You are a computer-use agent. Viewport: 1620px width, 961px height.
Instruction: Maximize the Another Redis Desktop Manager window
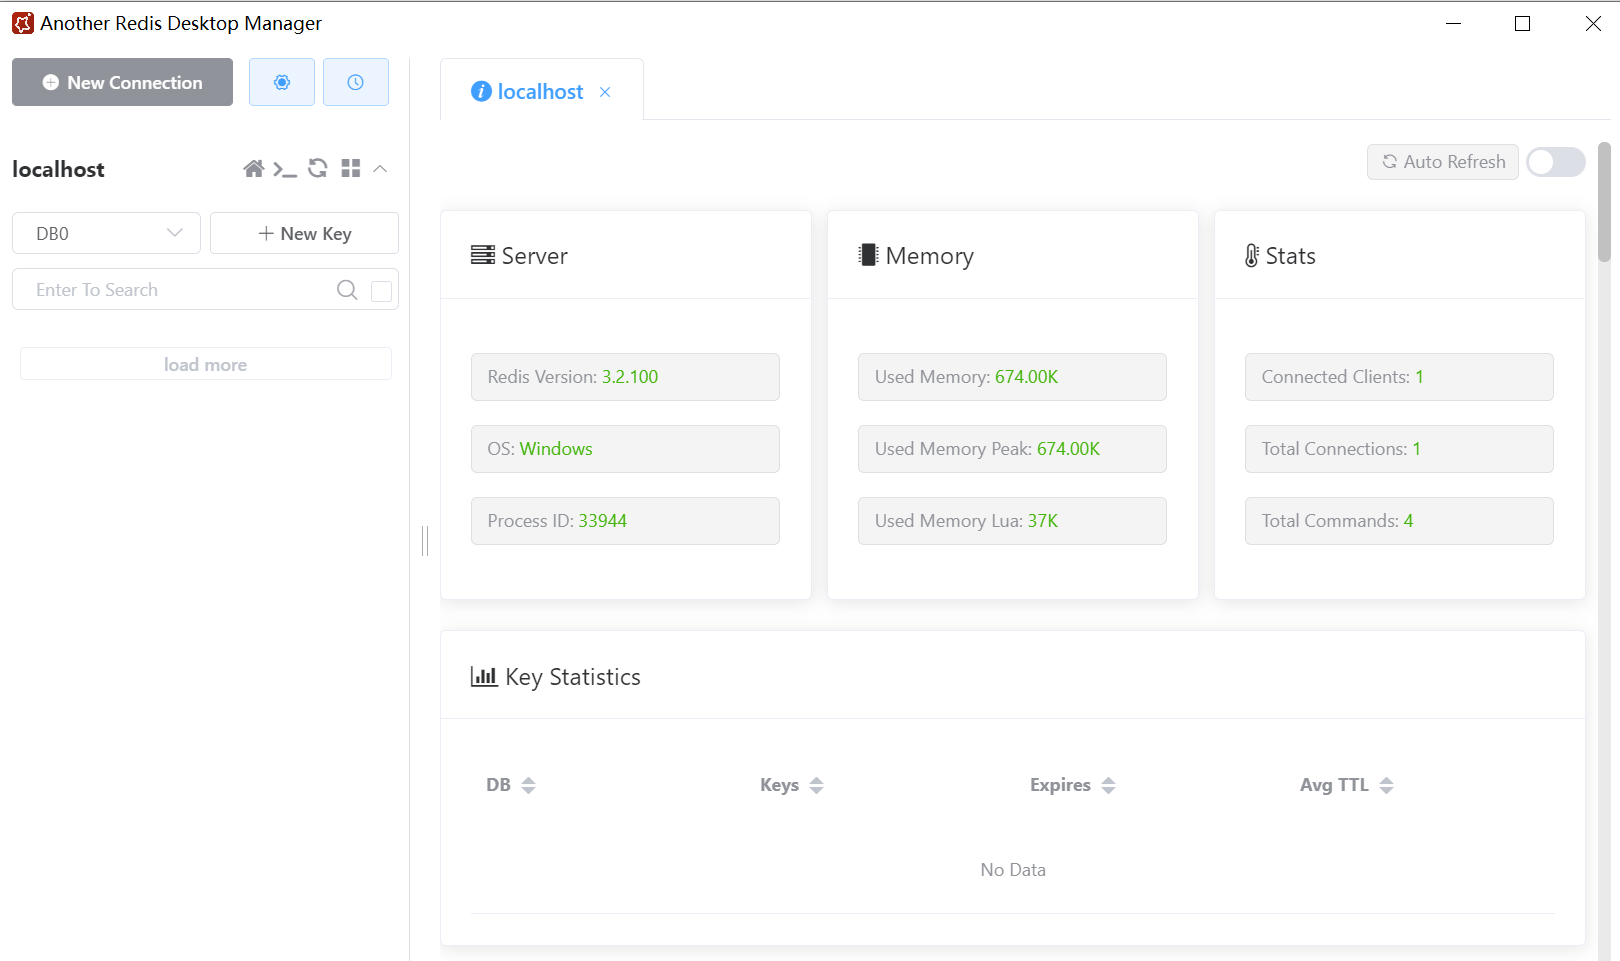1523,23
